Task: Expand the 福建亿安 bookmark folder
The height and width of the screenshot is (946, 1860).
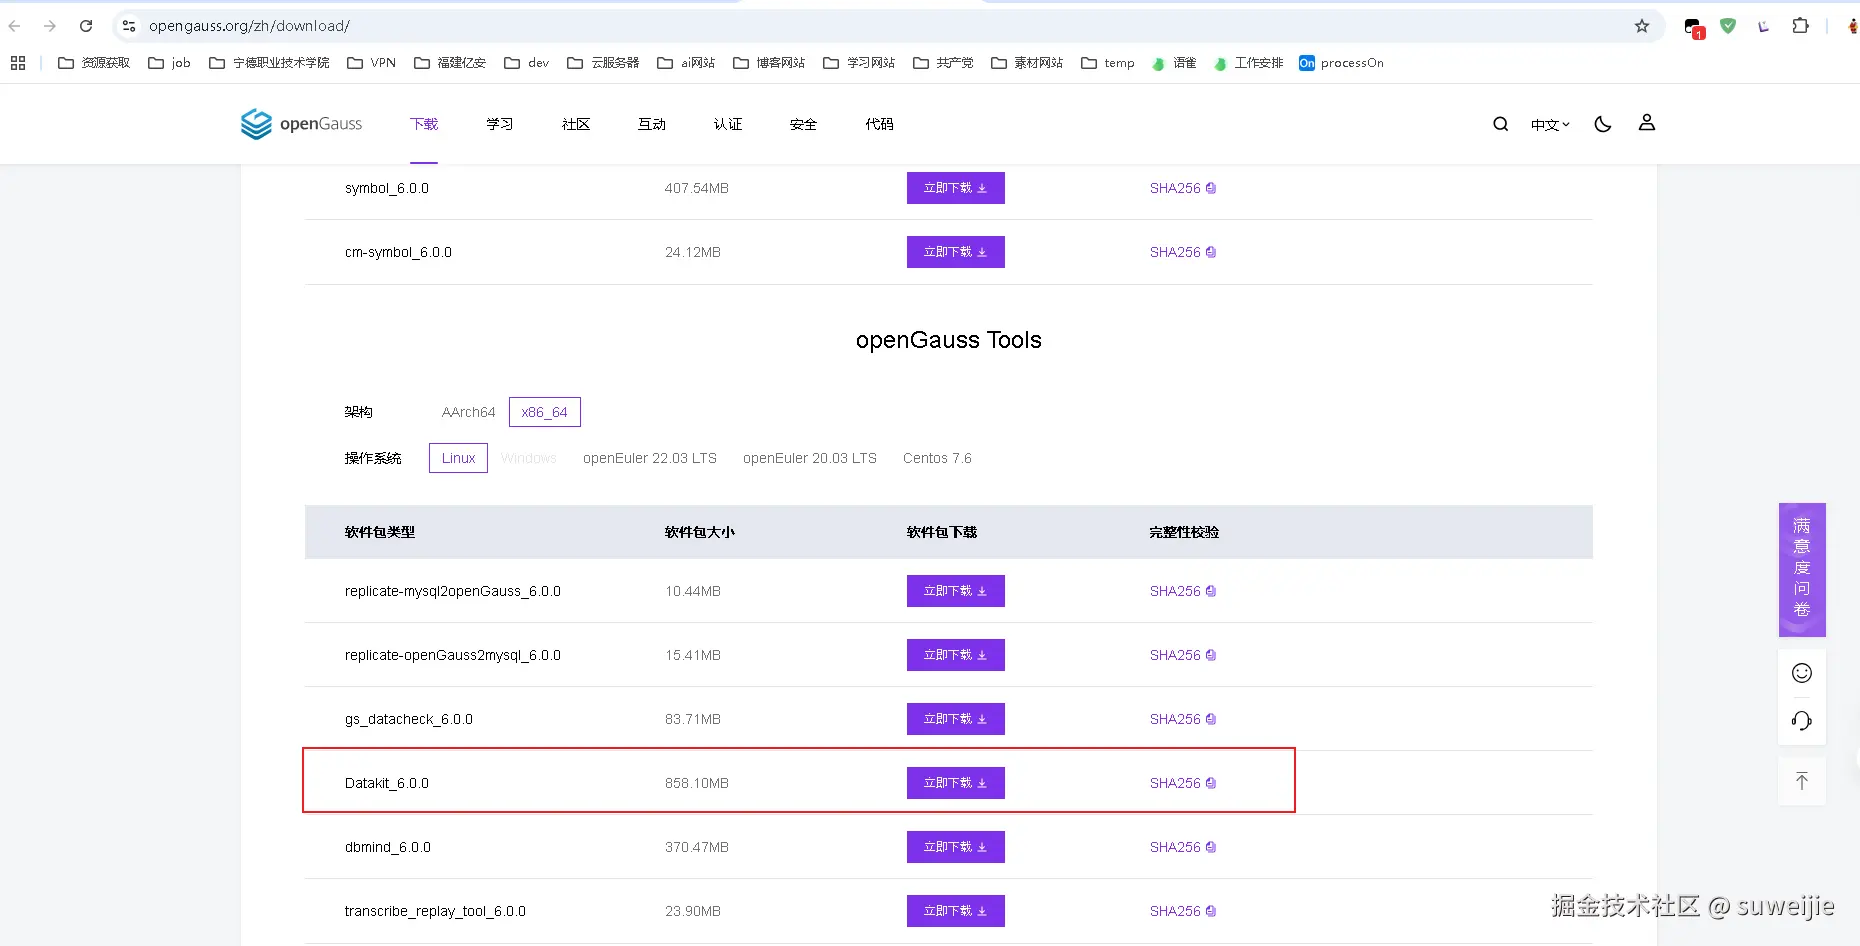Action: (x=450, y=63)
